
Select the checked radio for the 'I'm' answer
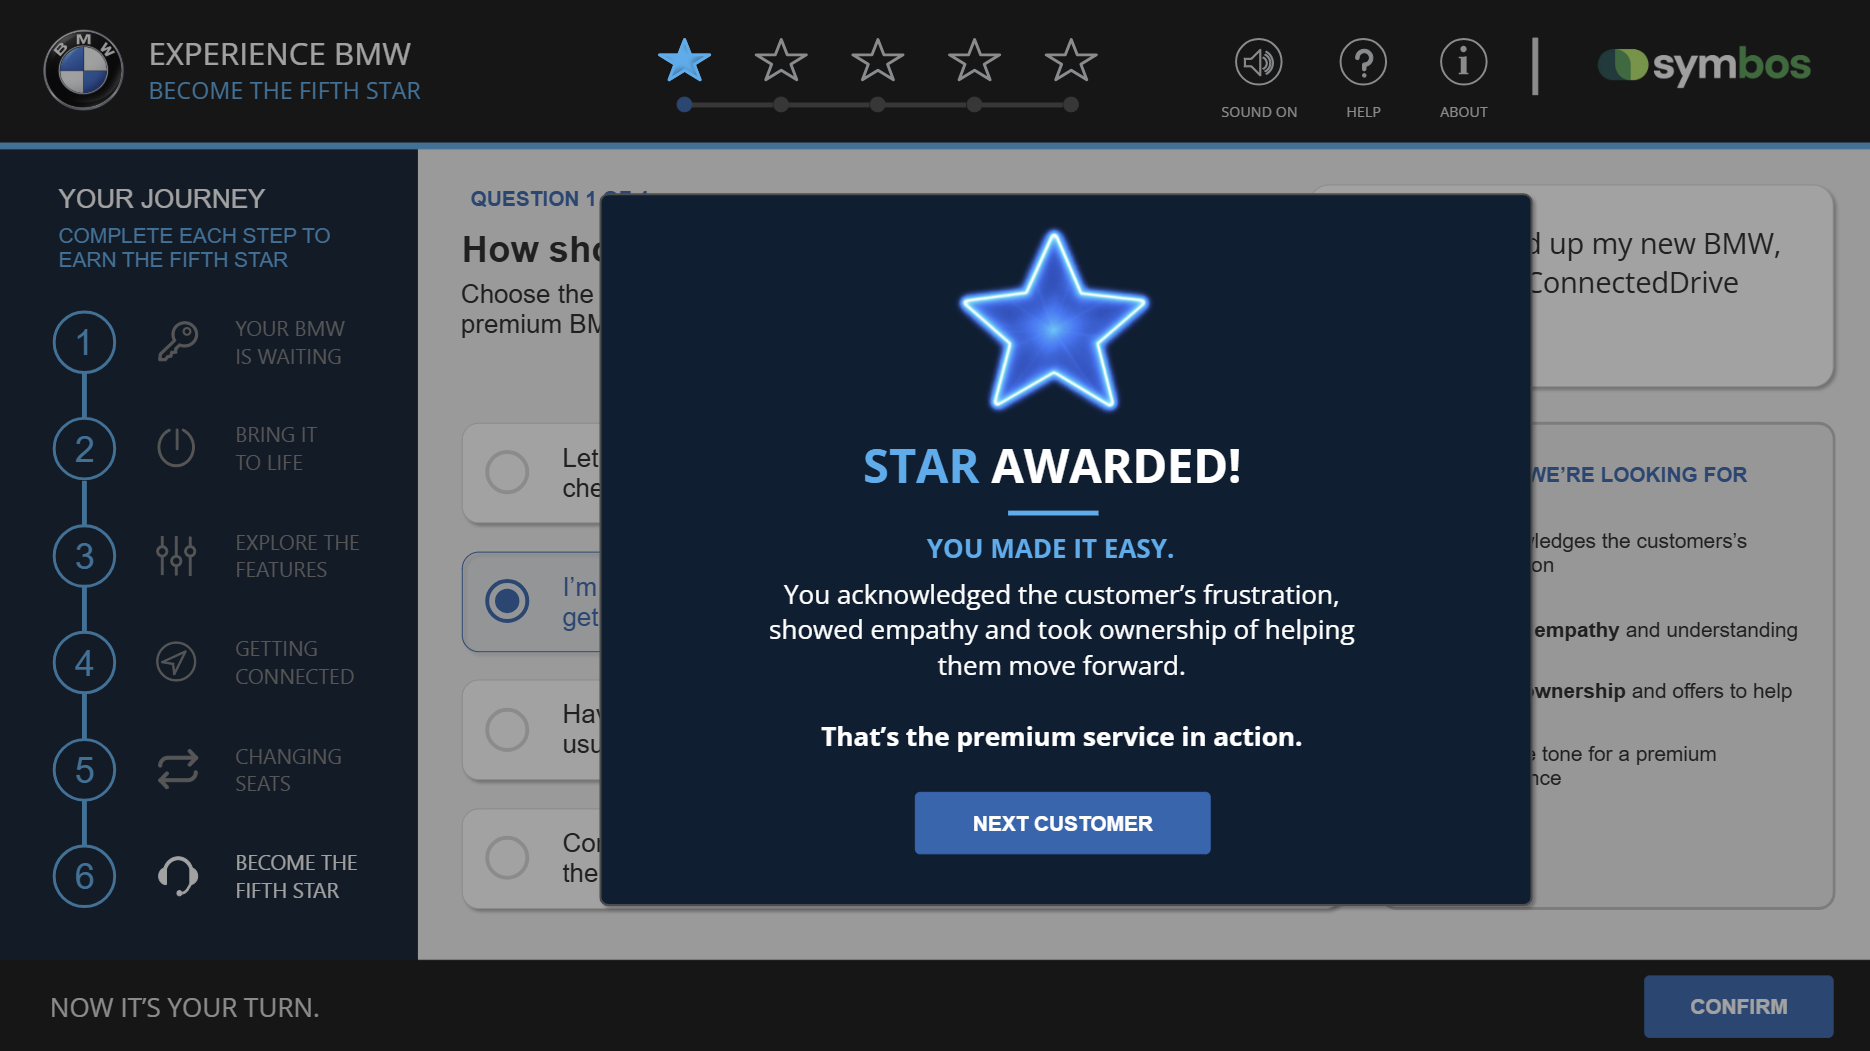(507, 601)
